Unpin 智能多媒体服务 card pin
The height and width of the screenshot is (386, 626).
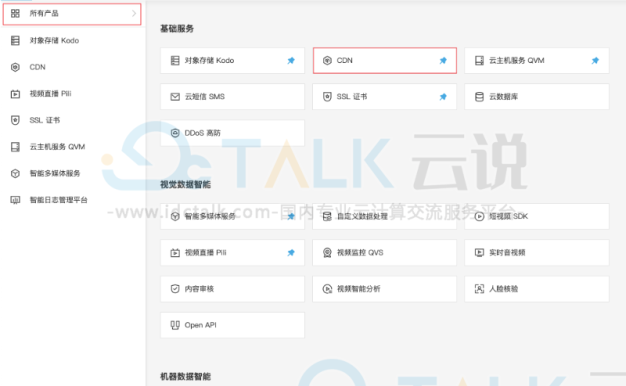pyautogui.click(x=291, y=216)
